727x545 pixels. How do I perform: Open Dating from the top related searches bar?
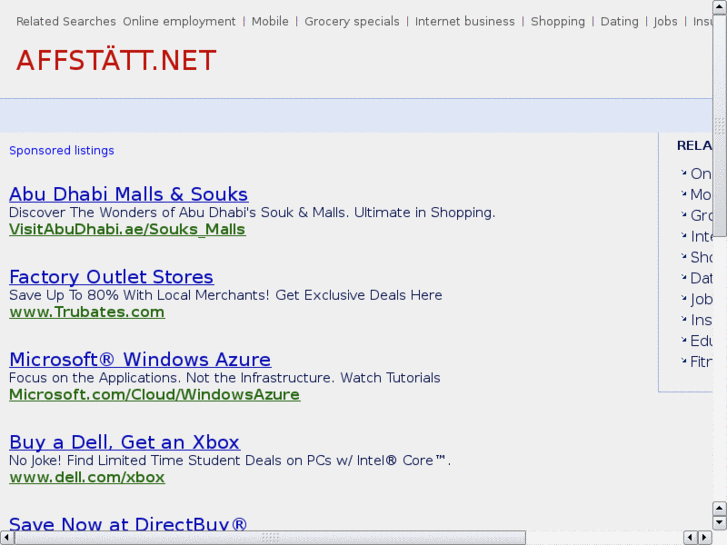(x=619, y=21)
